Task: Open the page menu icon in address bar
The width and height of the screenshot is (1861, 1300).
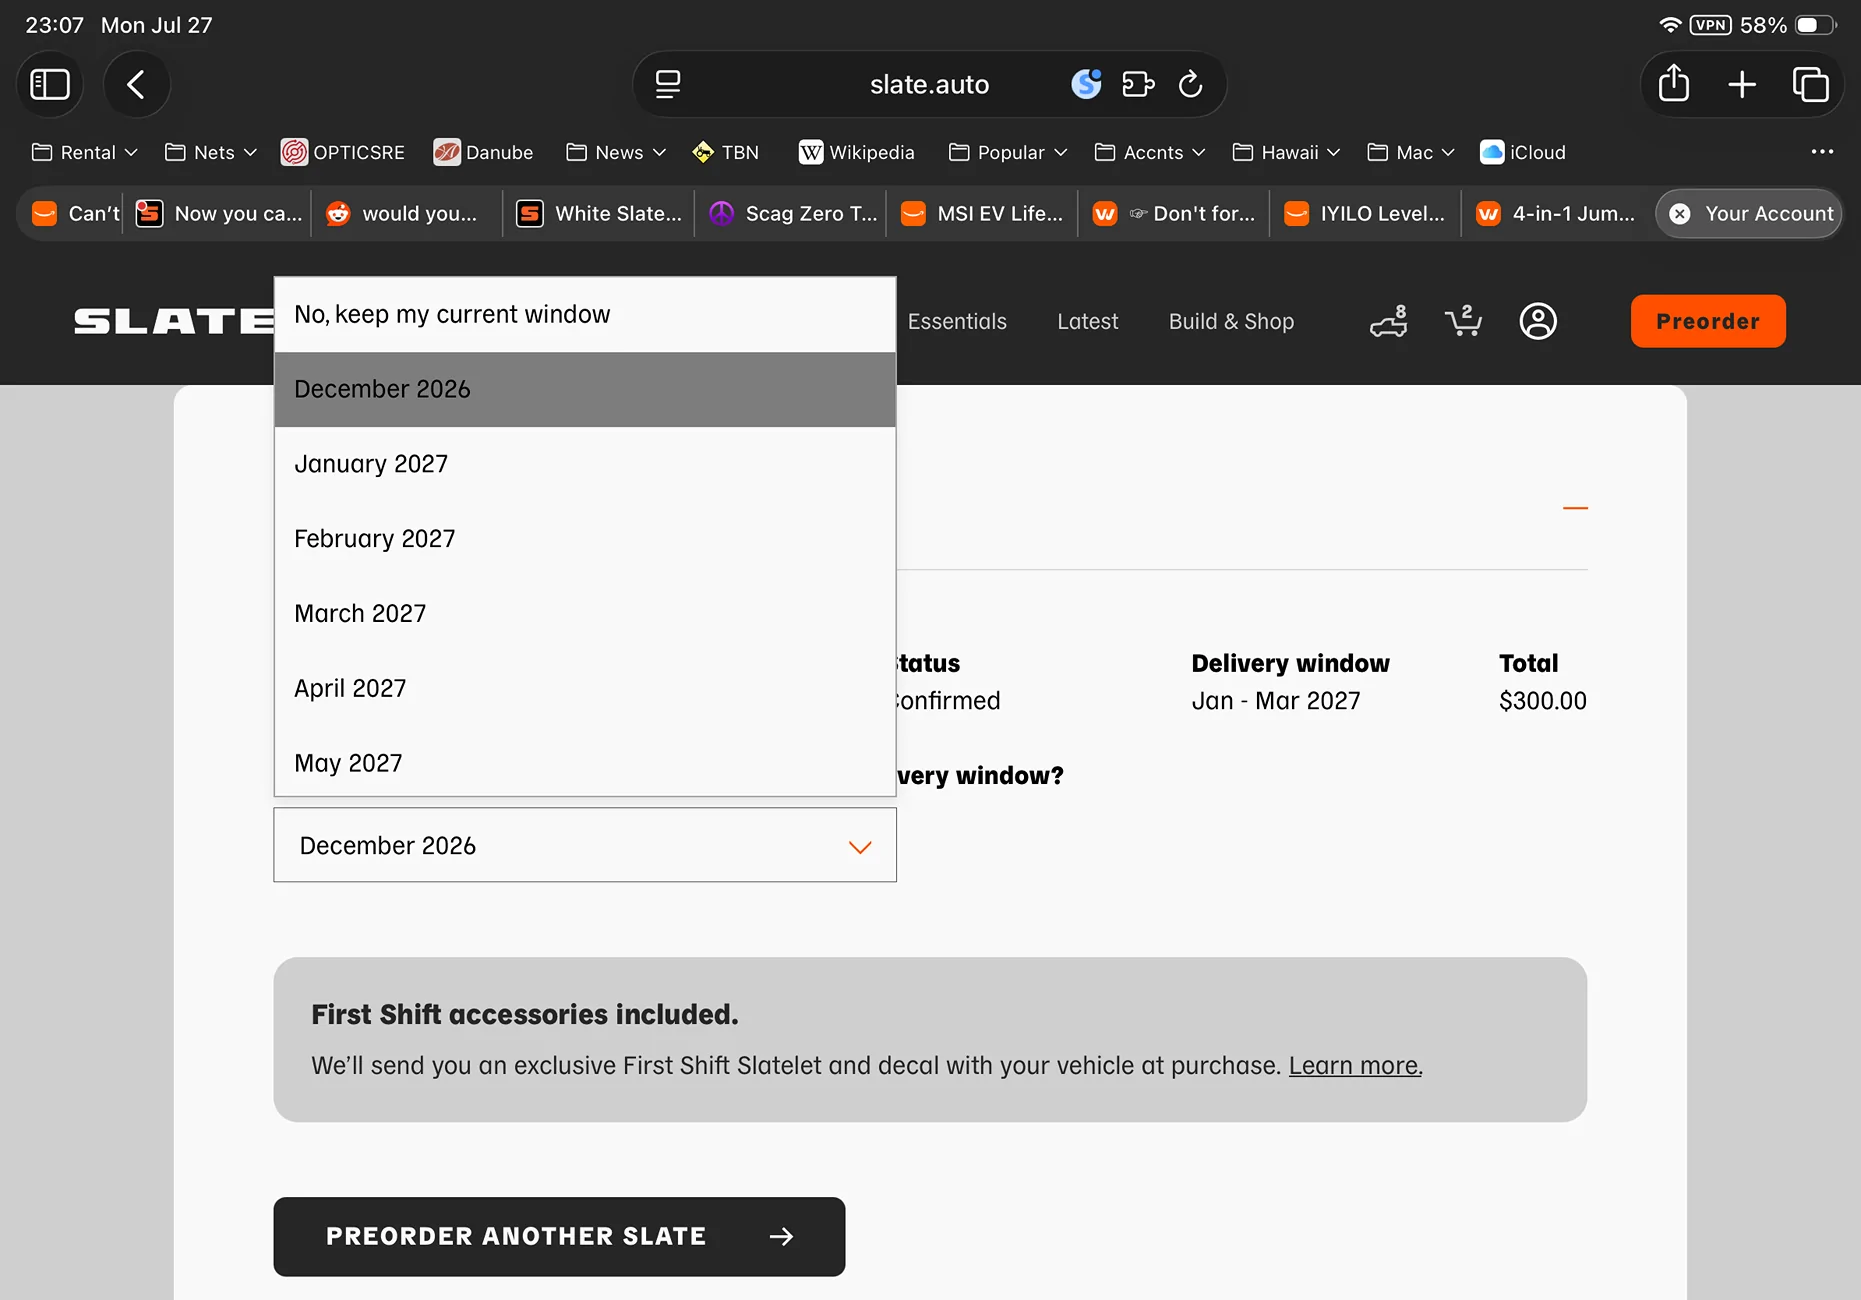Action: (x=668, y=84)
